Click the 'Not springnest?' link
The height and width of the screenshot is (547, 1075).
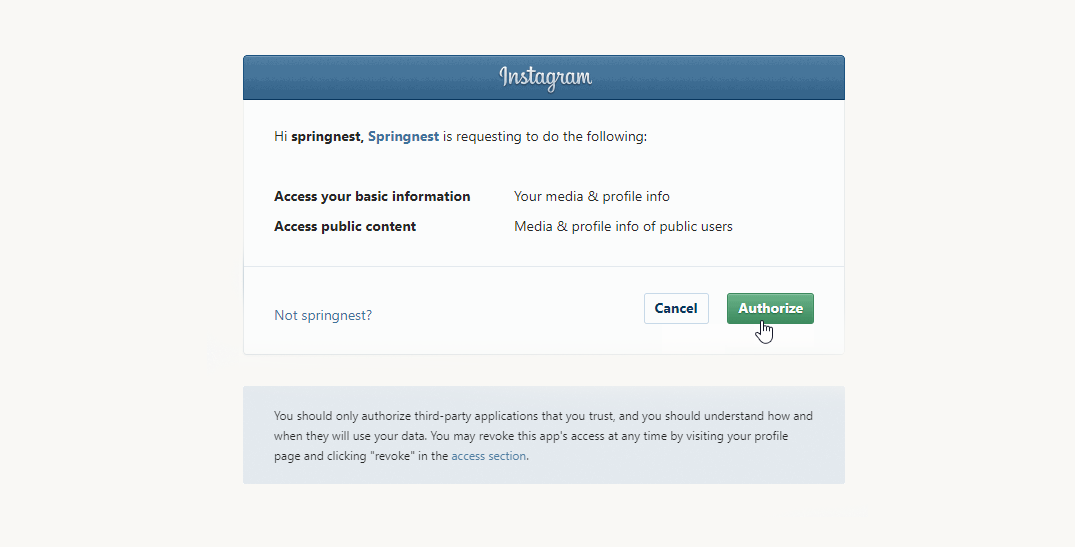pos(323,315)
